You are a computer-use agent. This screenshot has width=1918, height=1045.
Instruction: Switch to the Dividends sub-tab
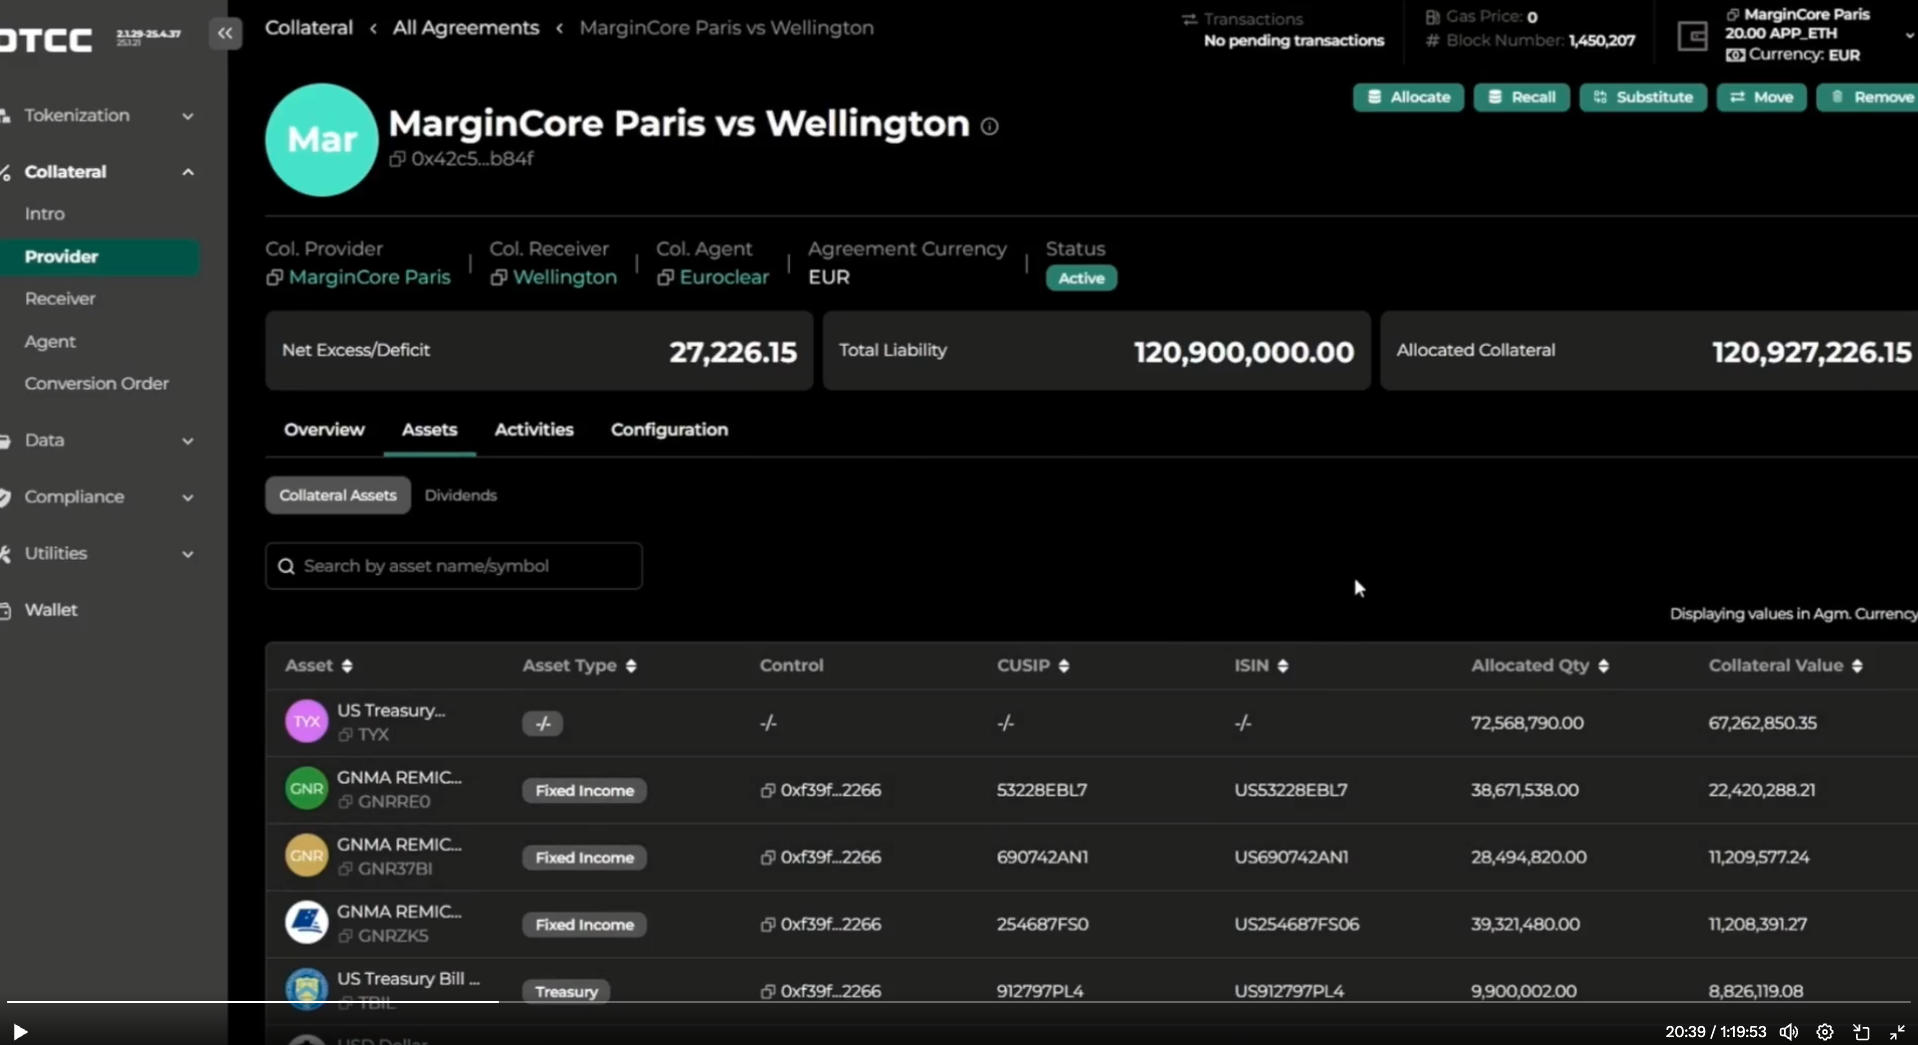(460, 496)
